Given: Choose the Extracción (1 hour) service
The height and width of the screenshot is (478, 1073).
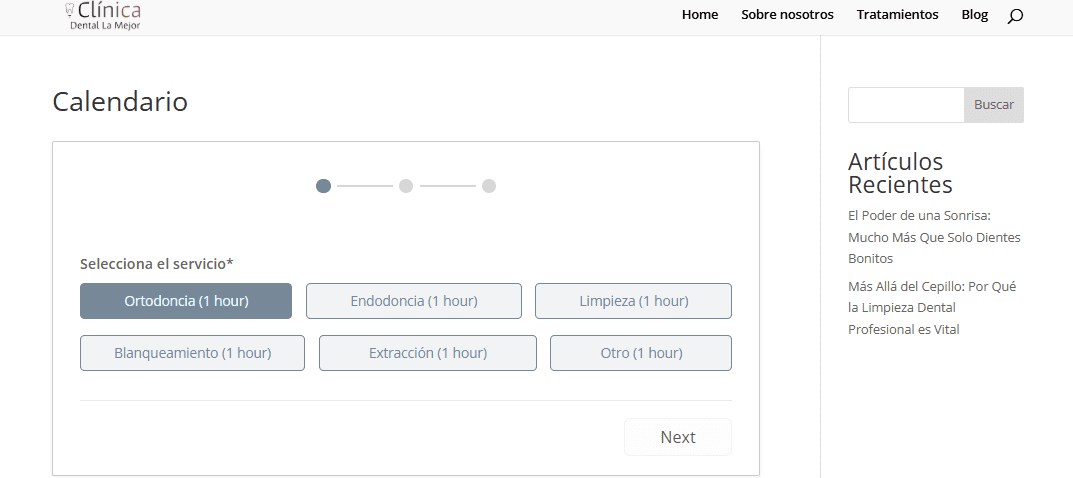Looking at the screenshot, I should (428, 353).
